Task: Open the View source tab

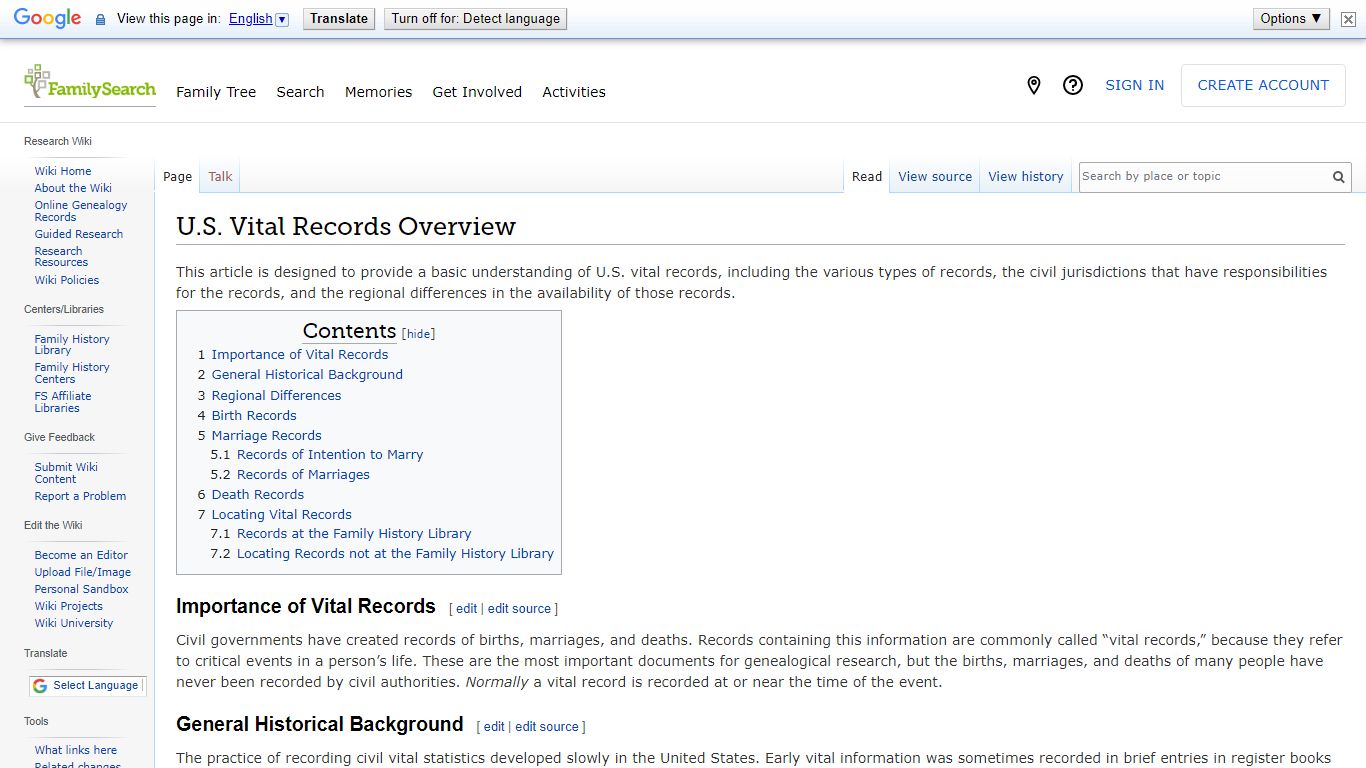Action: tap(935, 177)
